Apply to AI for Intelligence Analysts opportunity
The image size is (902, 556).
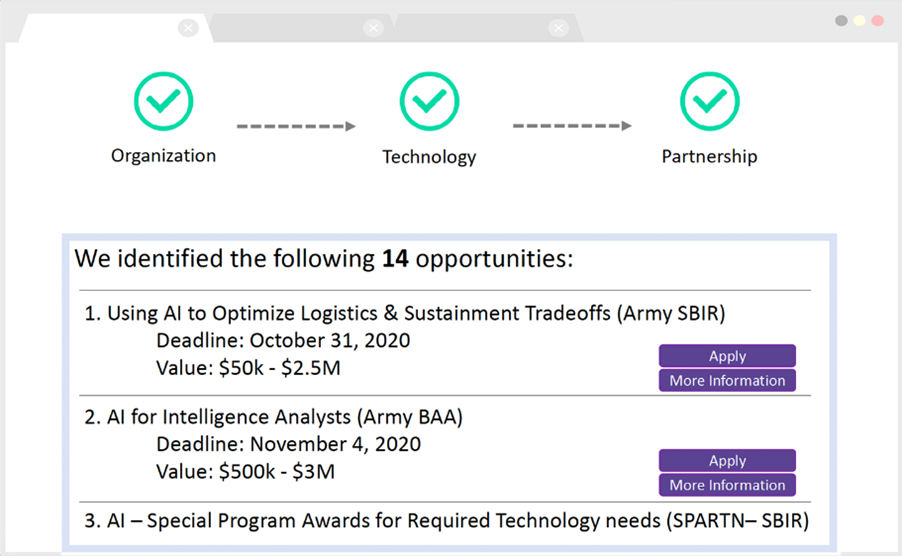pos(727,461)
